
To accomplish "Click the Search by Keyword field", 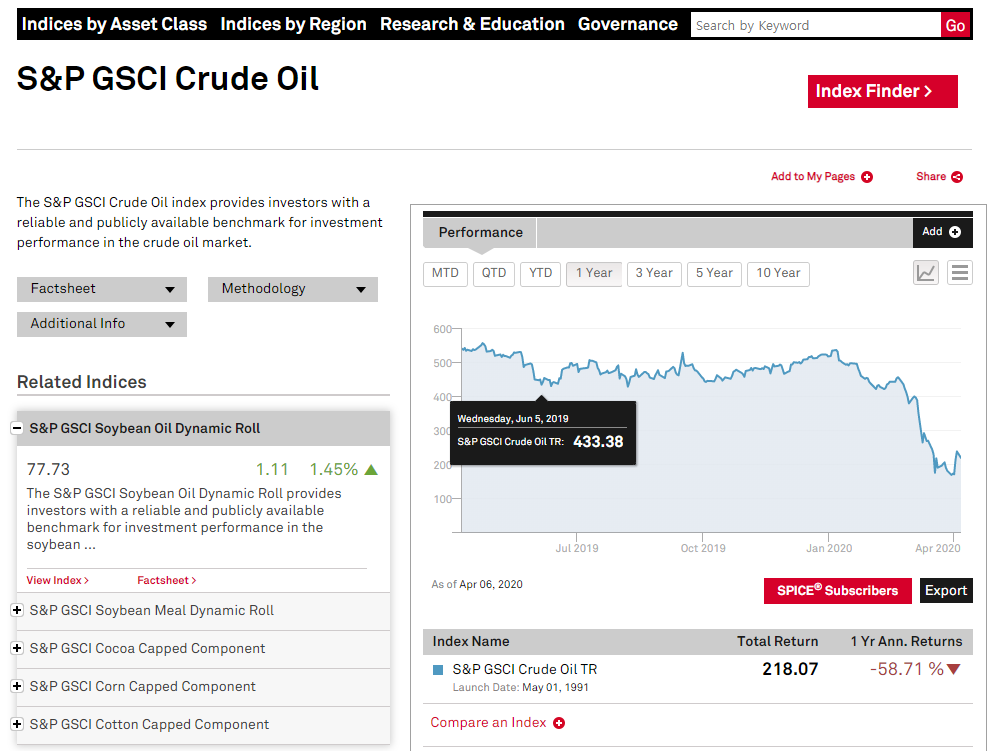I will (815, 25).
